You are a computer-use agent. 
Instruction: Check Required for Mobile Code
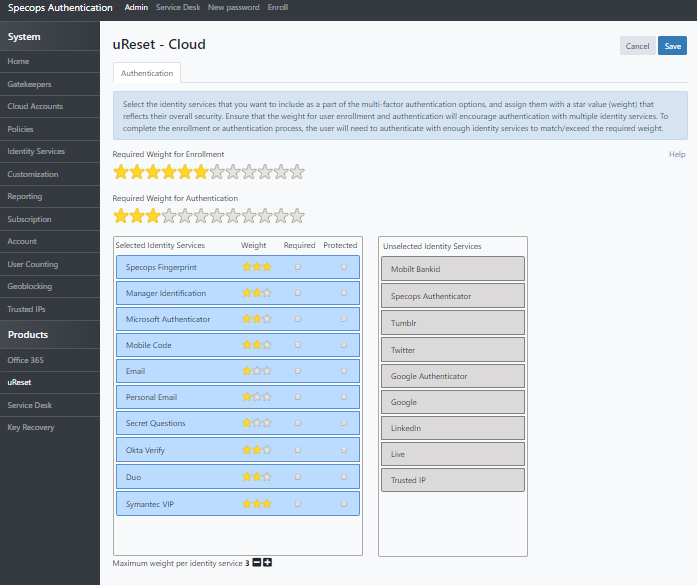coord(298,345)
